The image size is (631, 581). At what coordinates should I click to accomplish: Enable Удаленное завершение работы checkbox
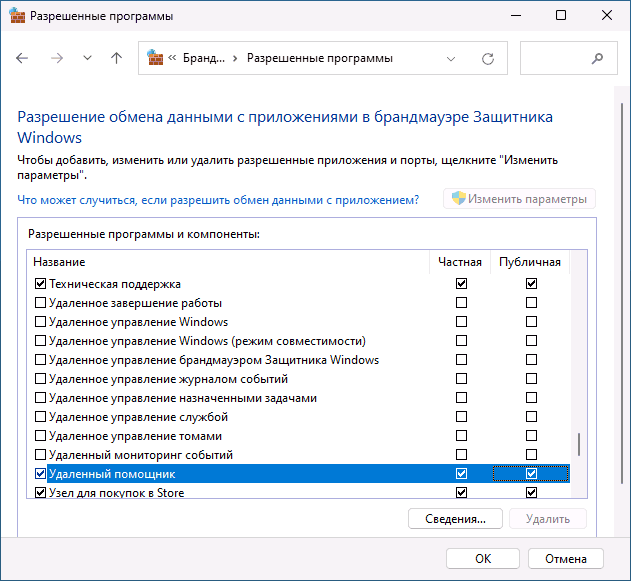tap(40, 303)
